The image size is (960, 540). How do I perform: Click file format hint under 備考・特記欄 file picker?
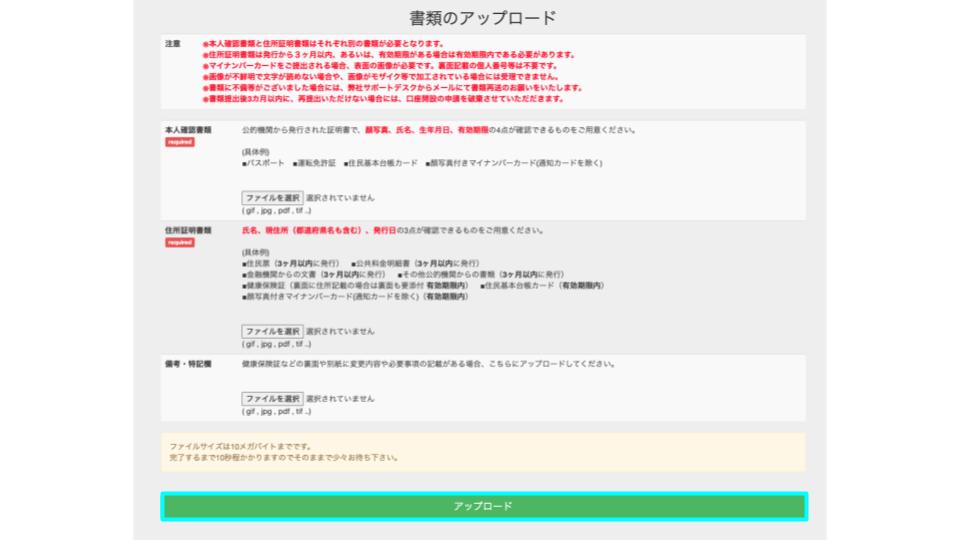click(276, 411)
